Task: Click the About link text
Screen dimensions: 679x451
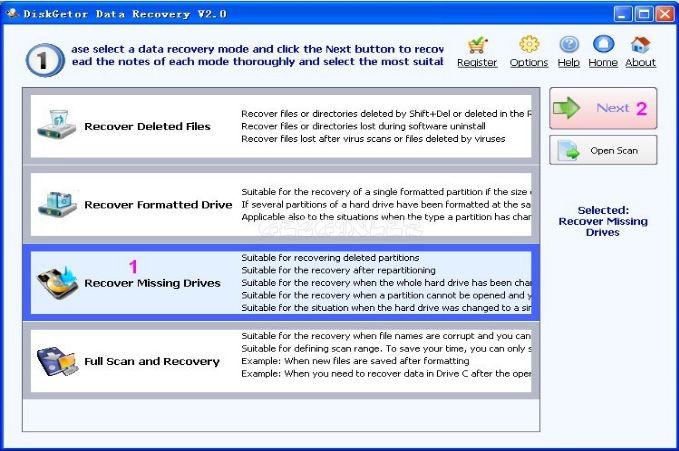Action: [640, 63]
